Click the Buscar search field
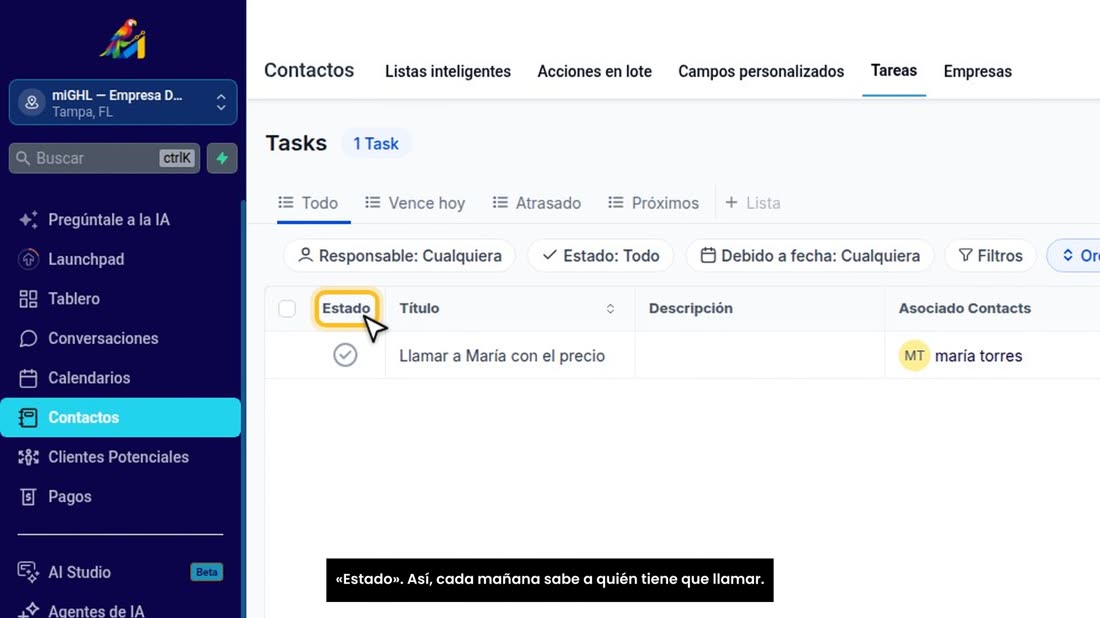Image resolution: width=1100 pixels, height=618 pixels. tap(105, 159)
